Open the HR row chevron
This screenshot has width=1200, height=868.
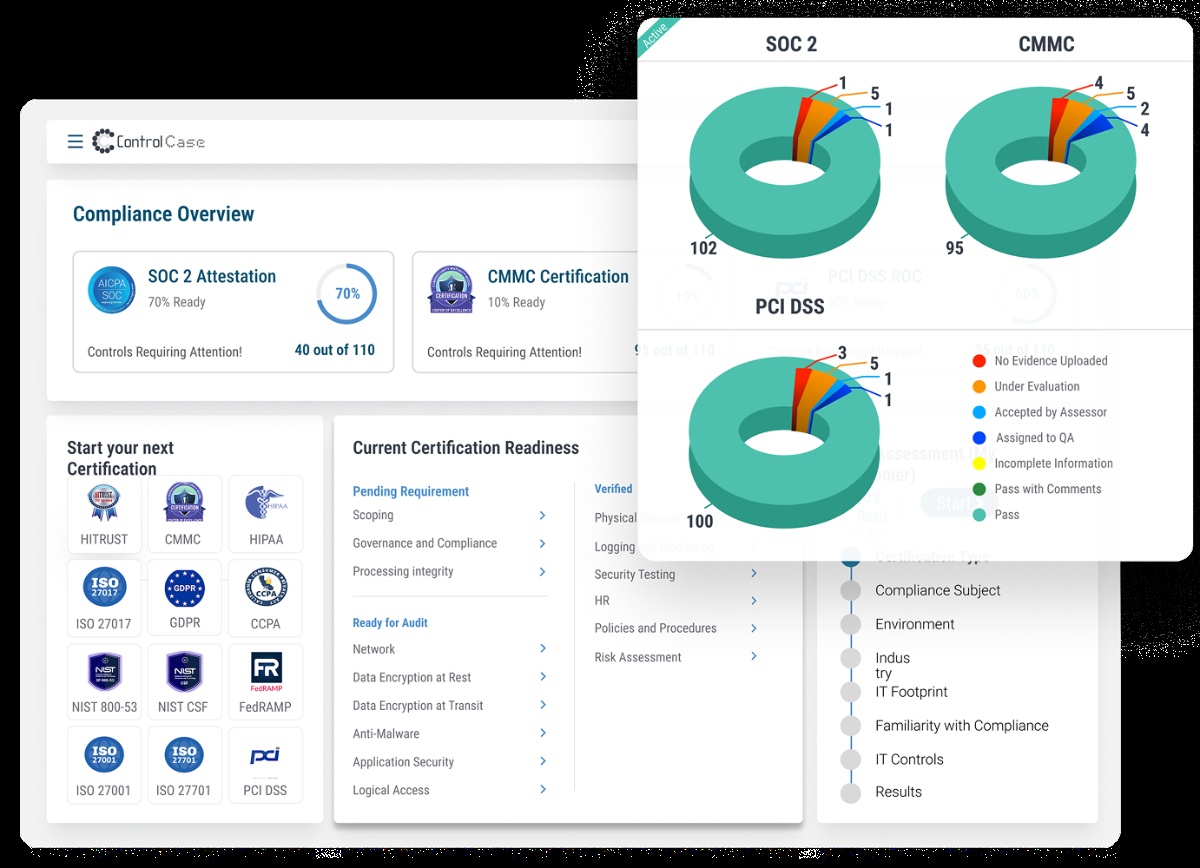pos(754,600)
